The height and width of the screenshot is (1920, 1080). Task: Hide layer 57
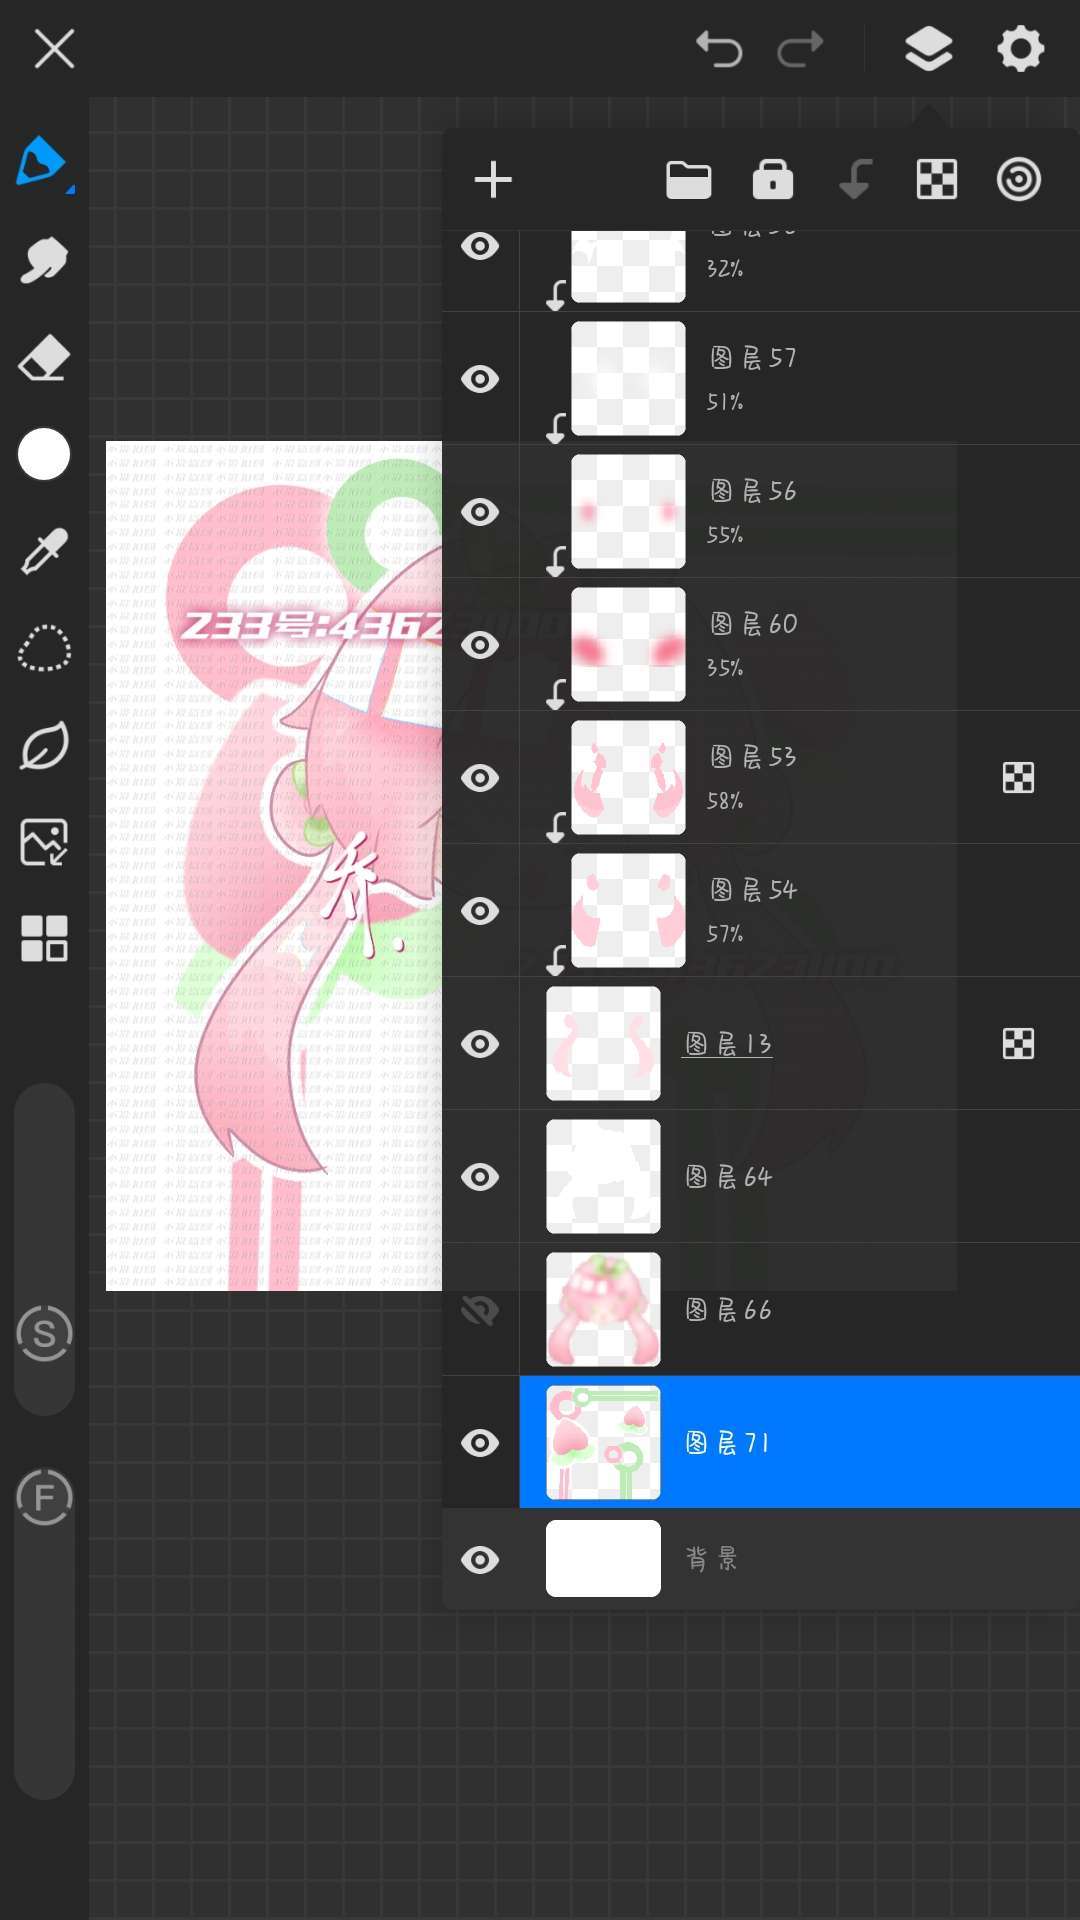pyautogui.click(x=480, y=379)
